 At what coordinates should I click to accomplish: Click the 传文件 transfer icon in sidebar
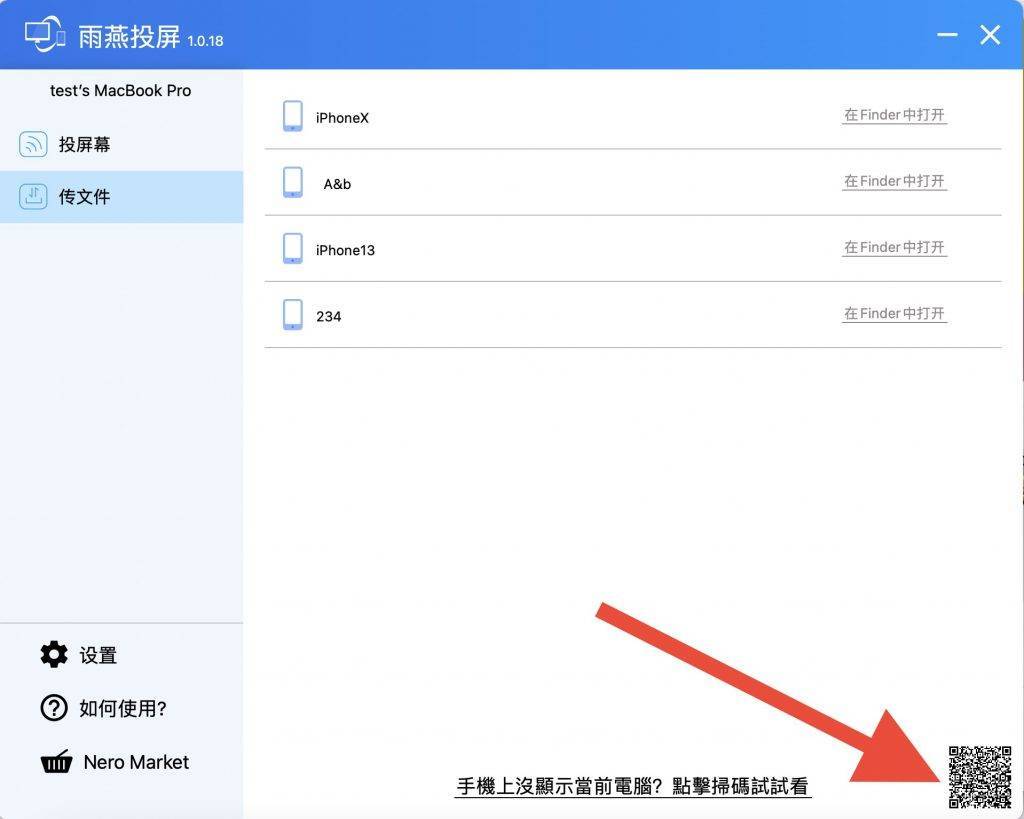tap(33, 197)
